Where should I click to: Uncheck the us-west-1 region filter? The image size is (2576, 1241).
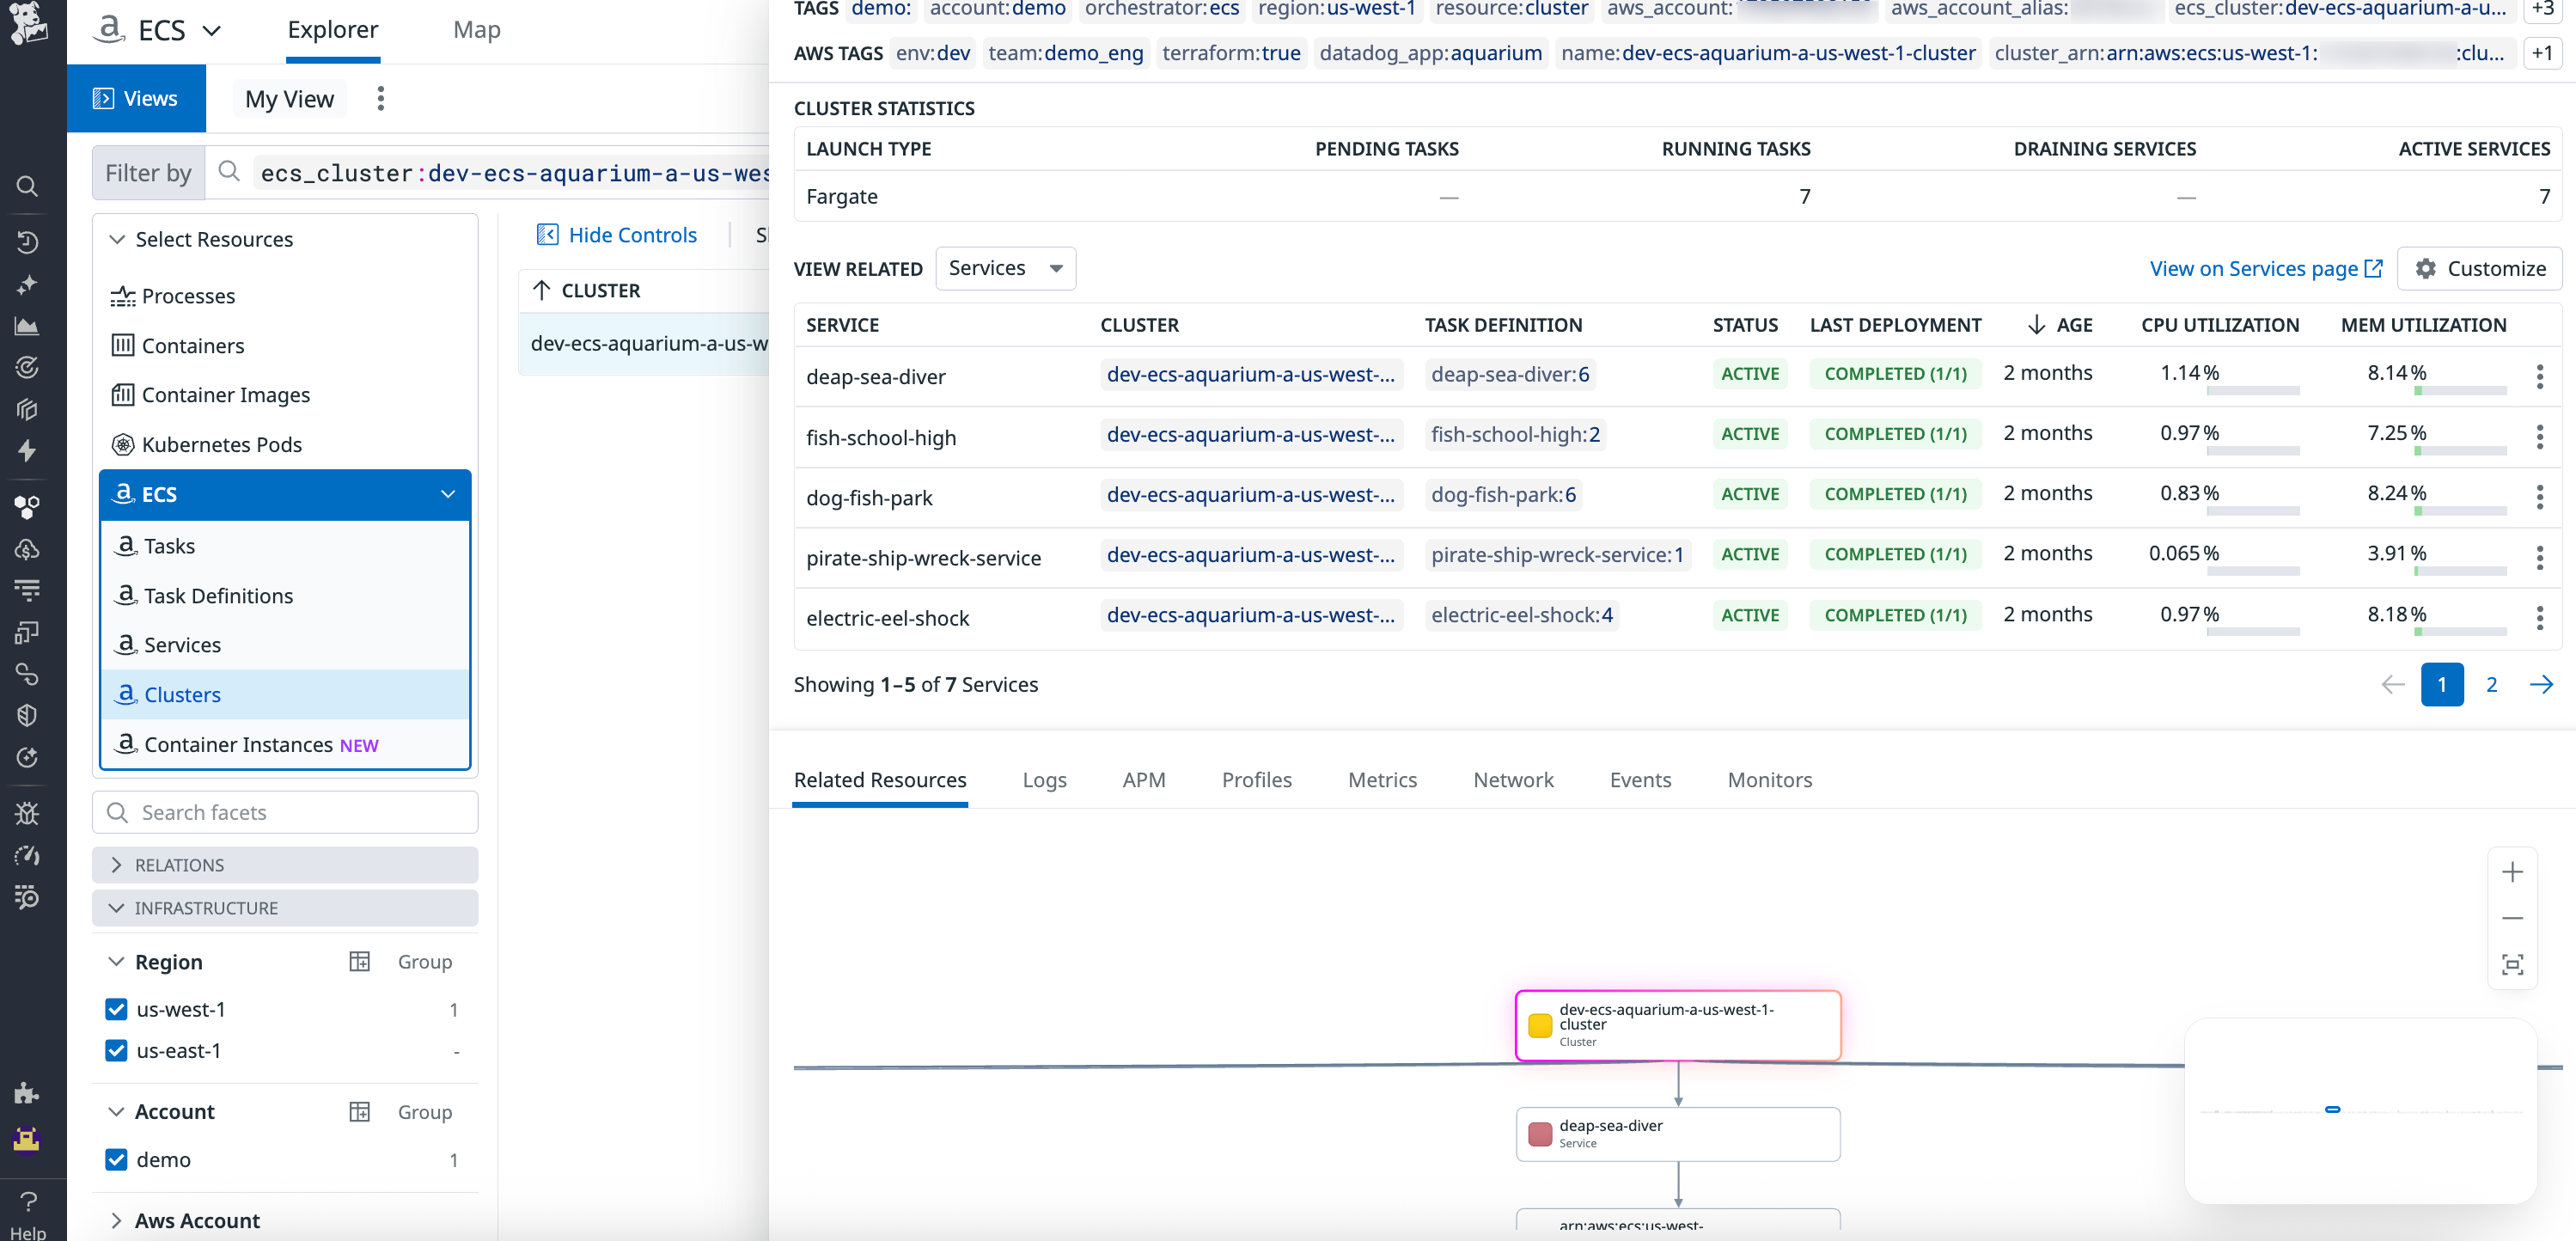coord(116,1009)
